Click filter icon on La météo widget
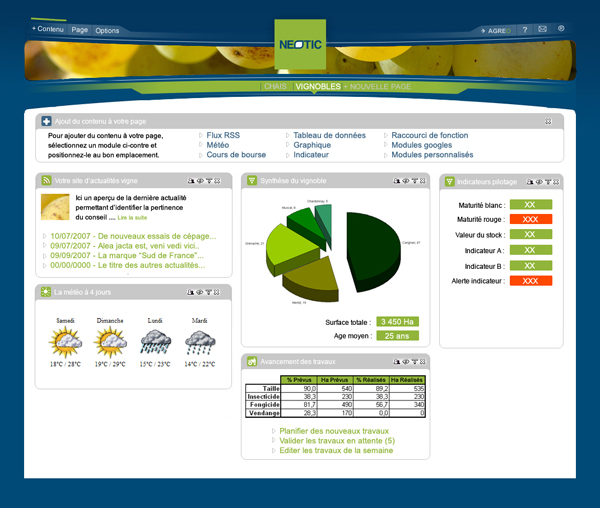 click(x=209, y=292)
